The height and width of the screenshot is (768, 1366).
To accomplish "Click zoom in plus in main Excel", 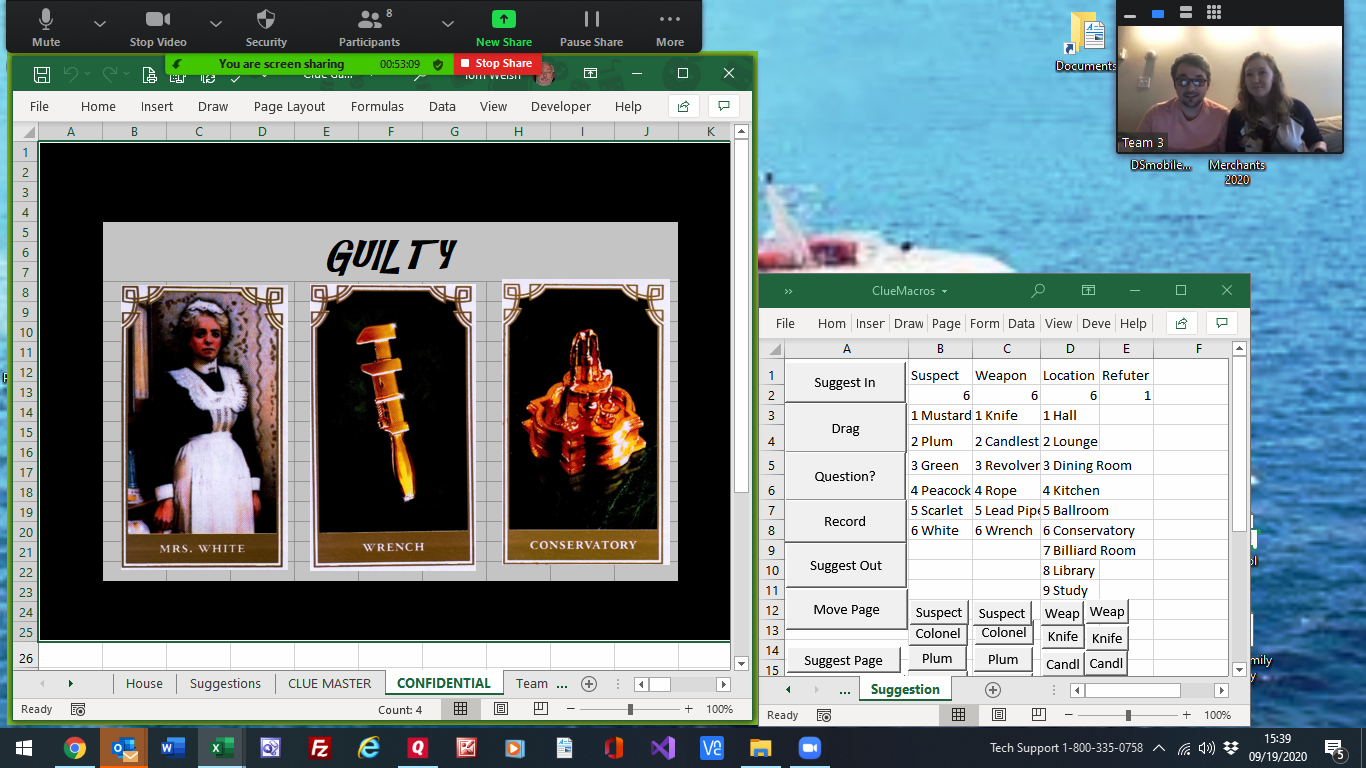I will [688, 709].
